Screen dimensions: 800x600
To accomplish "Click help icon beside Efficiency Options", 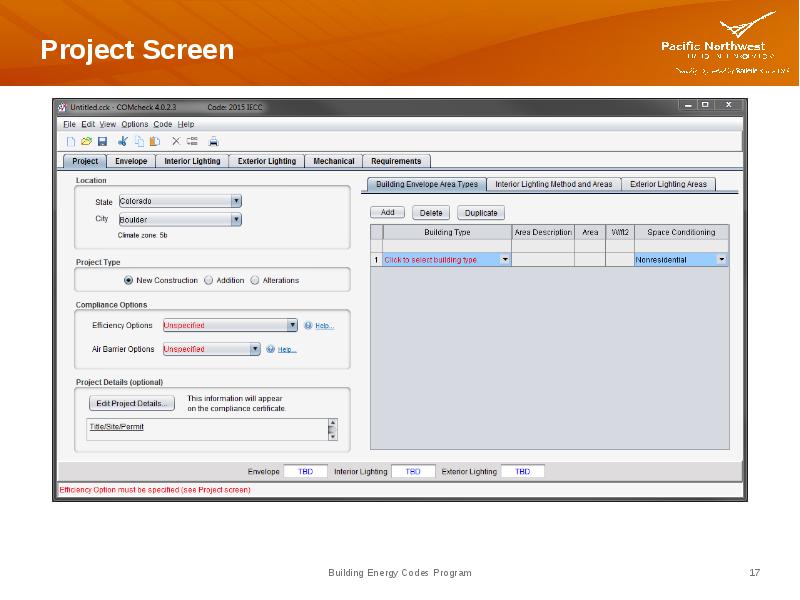I will (x=308, y=326).
